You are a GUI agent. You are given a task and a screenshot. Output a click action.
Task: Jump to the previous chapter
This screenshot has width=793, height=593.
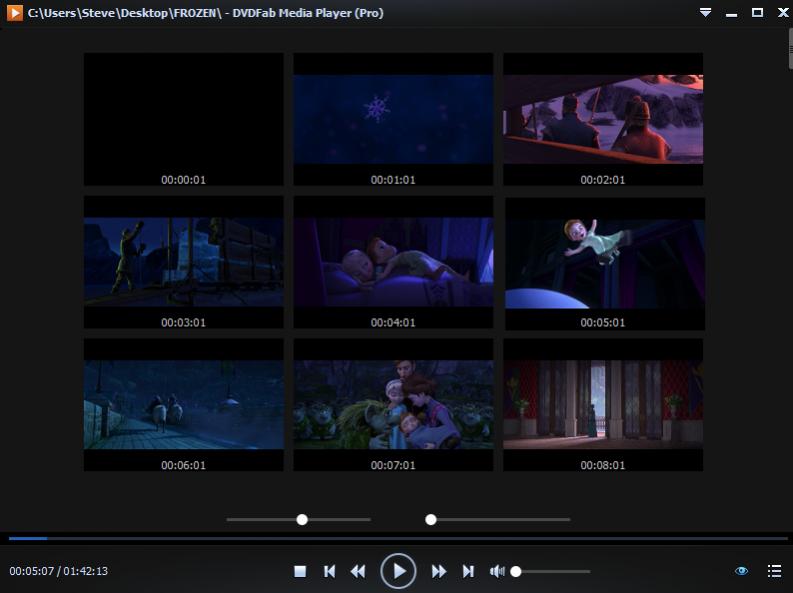[x=329, y=571]
